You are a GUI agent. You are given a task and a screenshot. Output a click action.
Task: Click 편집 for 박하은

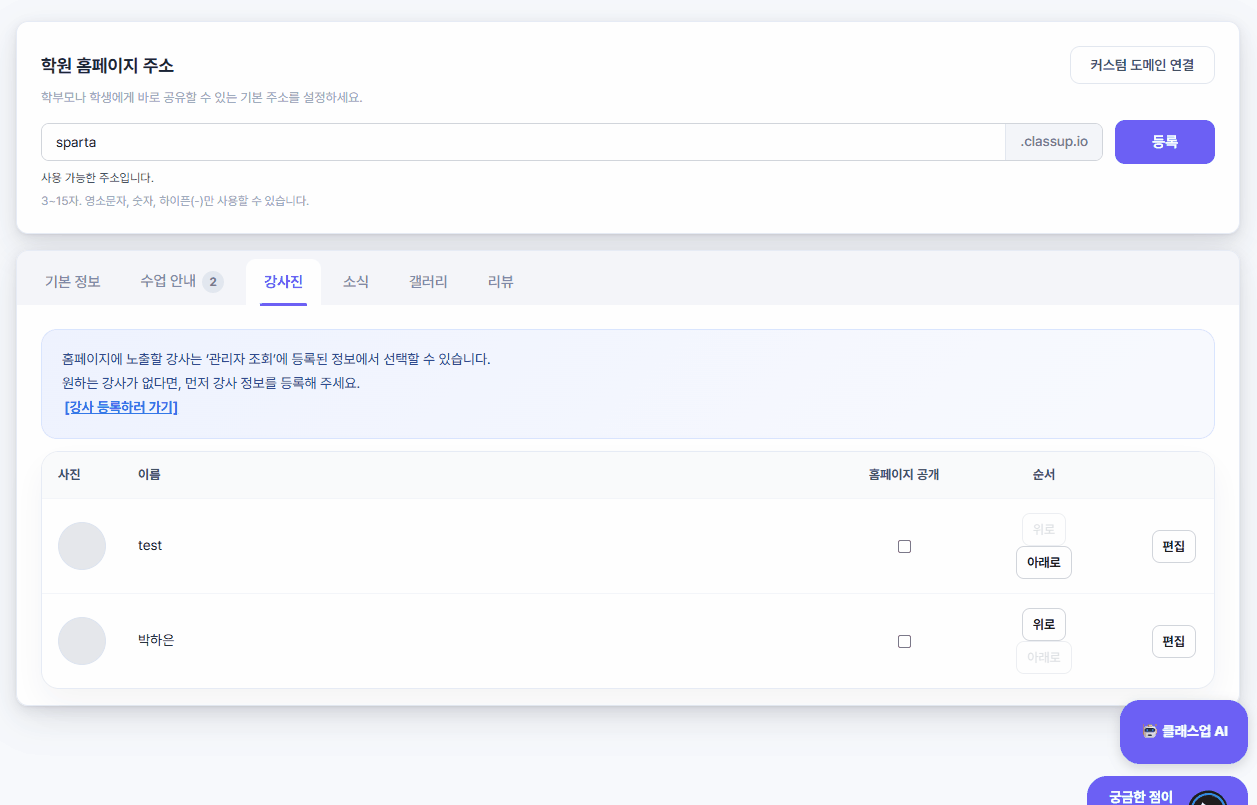[x=1174, y=641]
